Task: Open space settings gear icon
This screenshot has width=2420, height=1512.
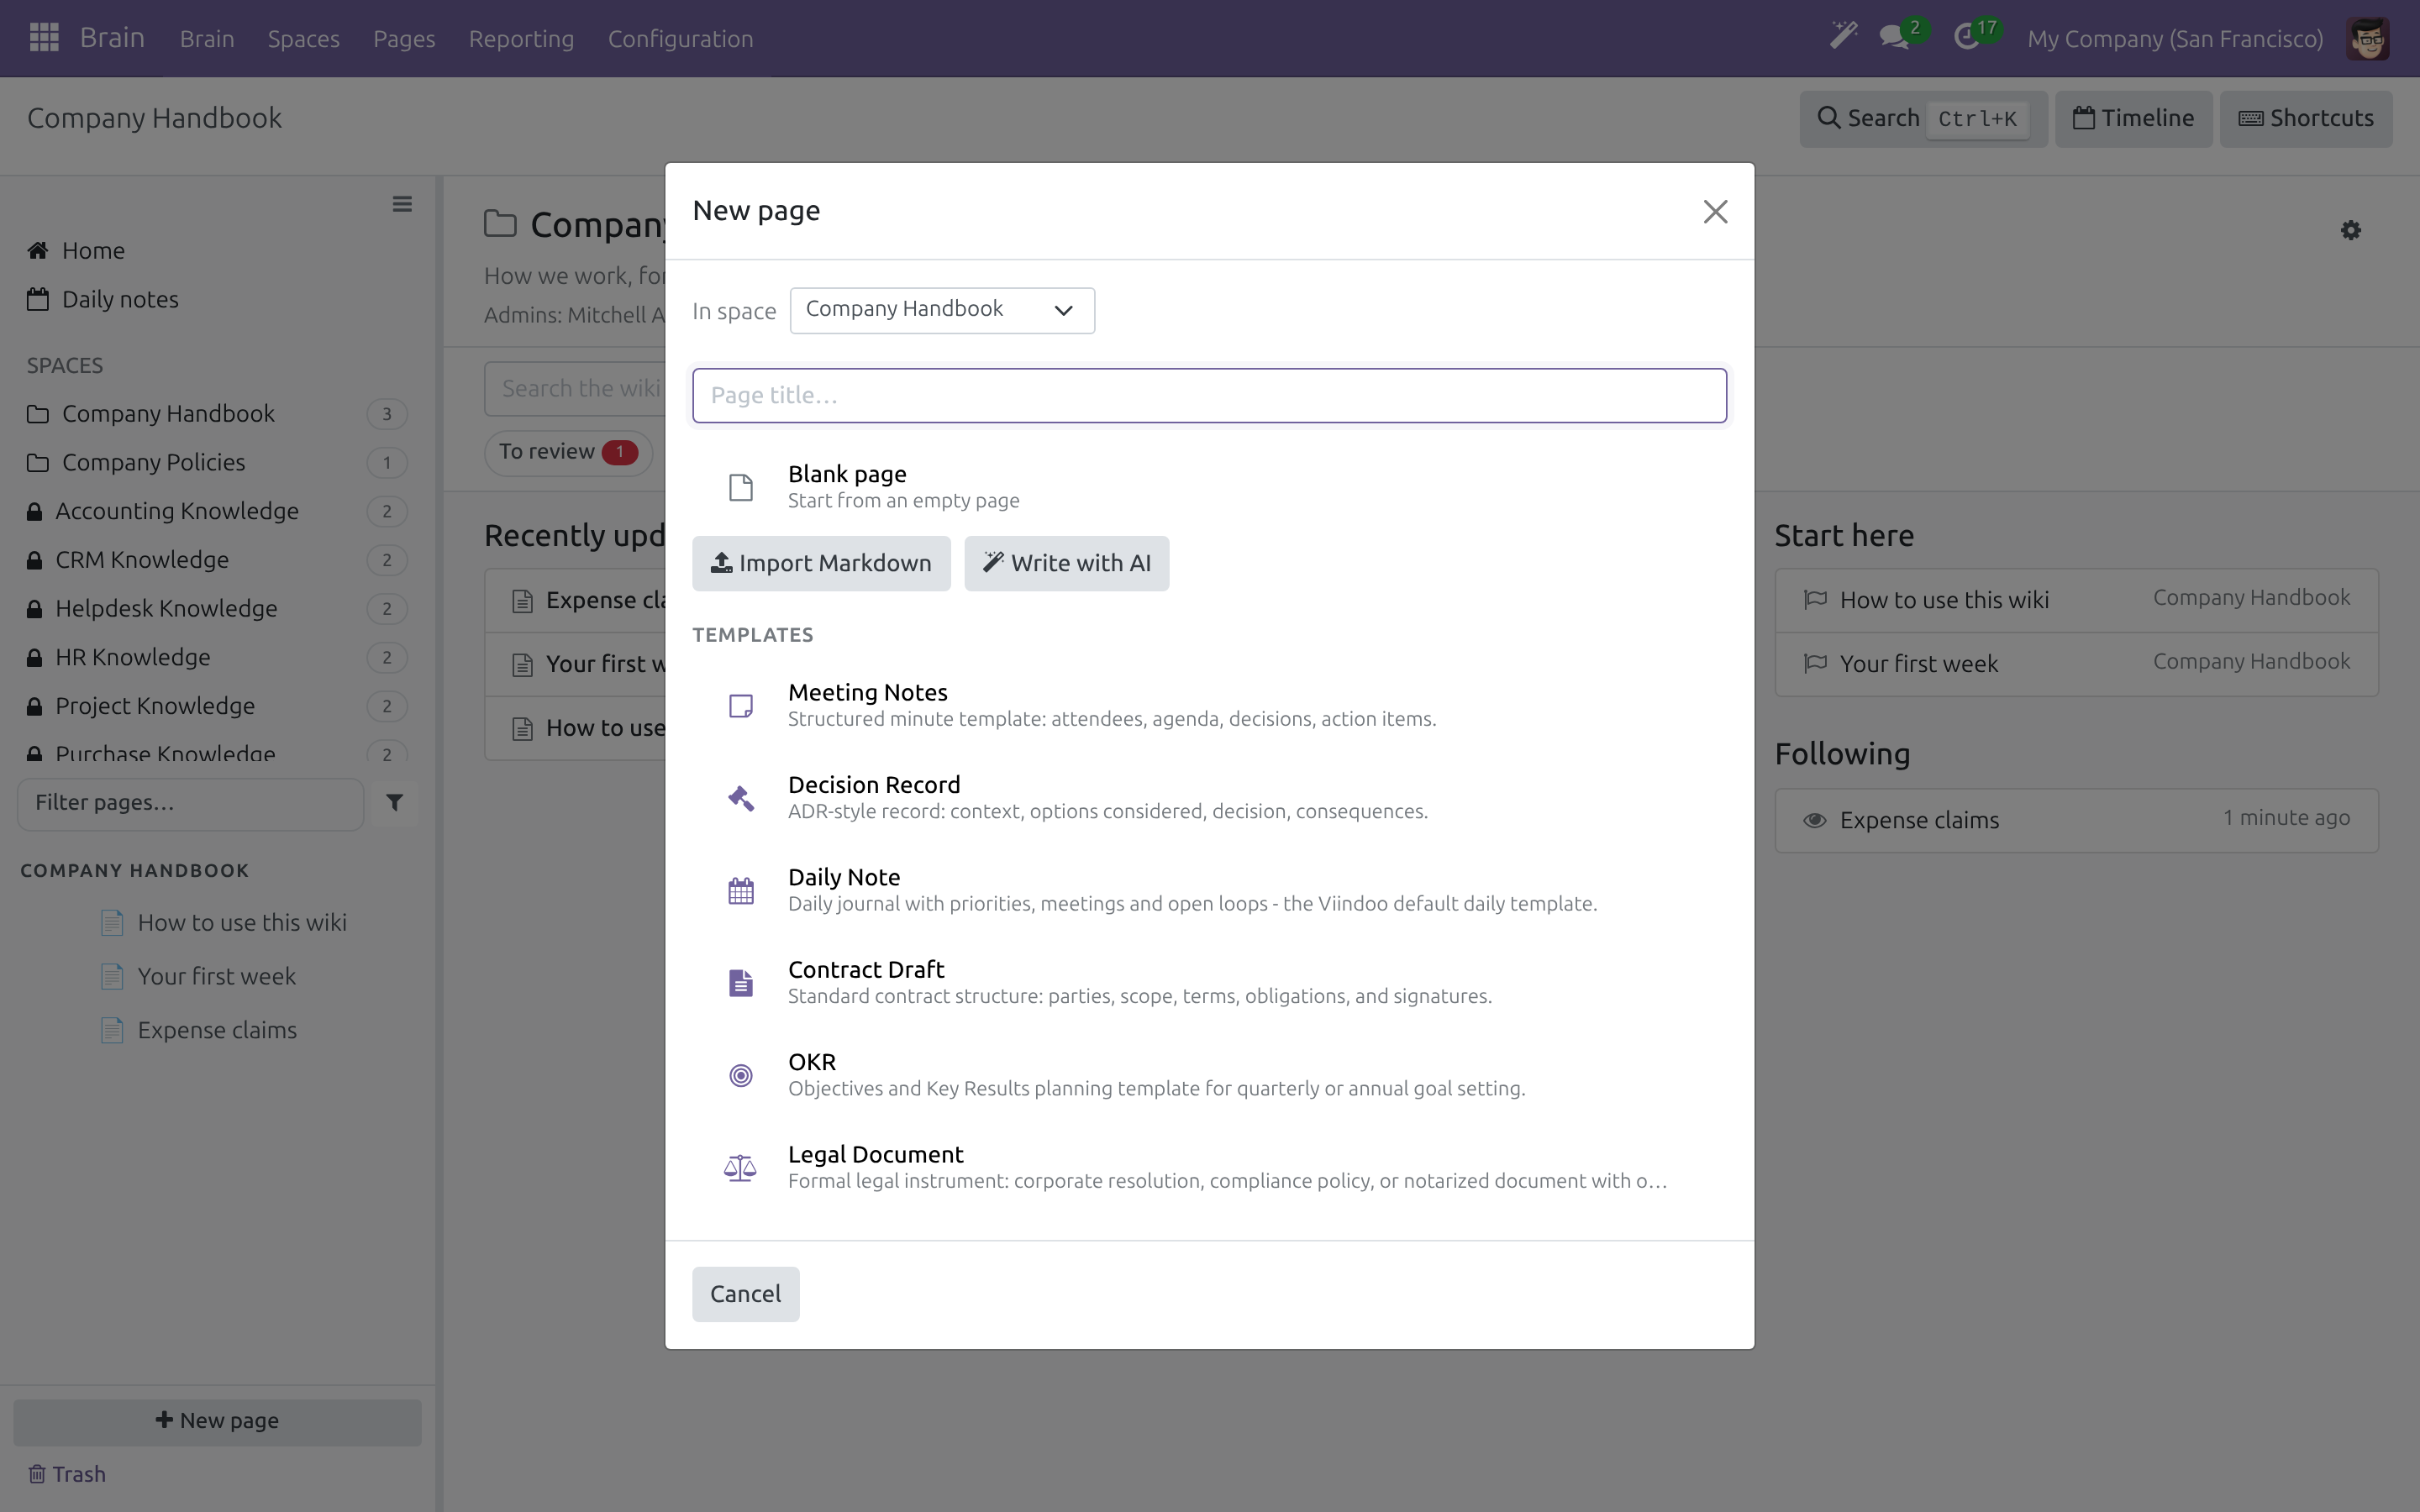Action: pyautogui.click(x=2351, y=230)
